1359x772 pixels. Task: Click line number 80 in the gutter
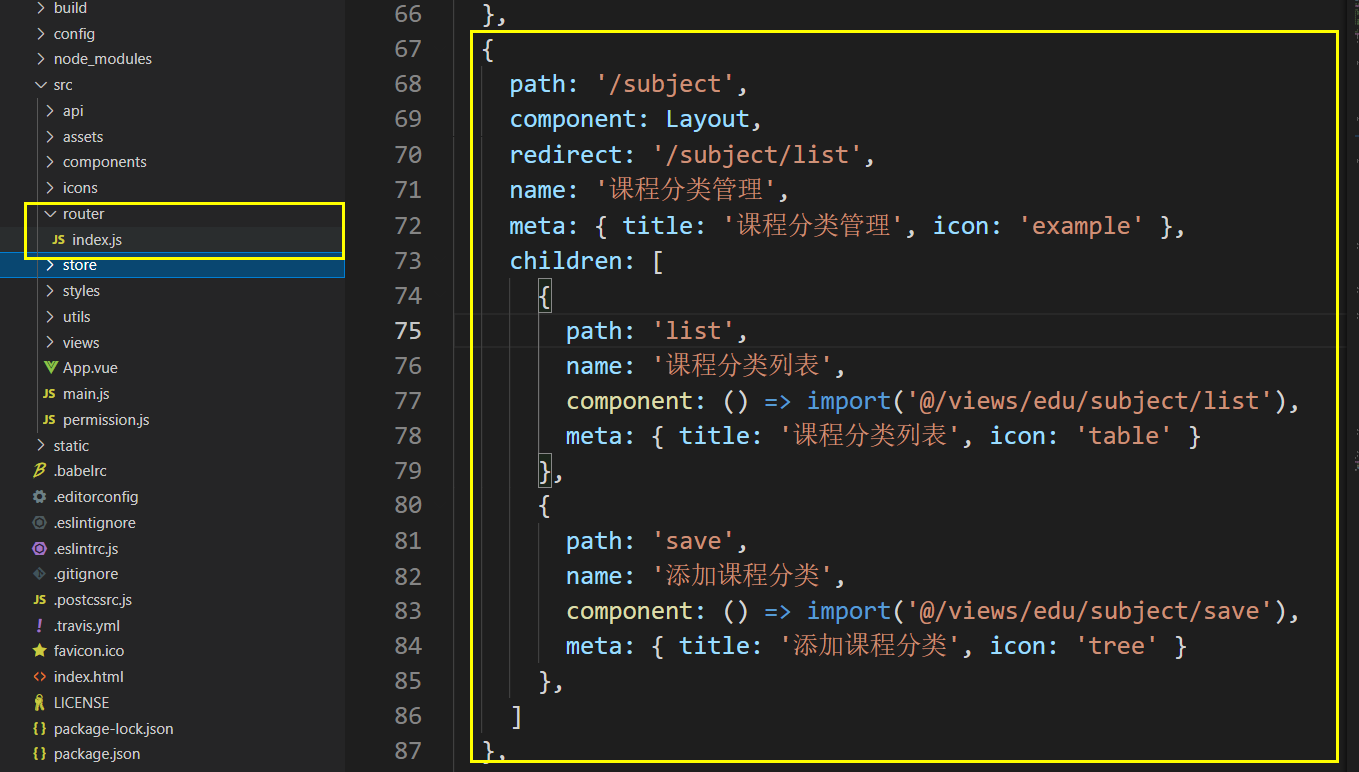coord(408,506)
